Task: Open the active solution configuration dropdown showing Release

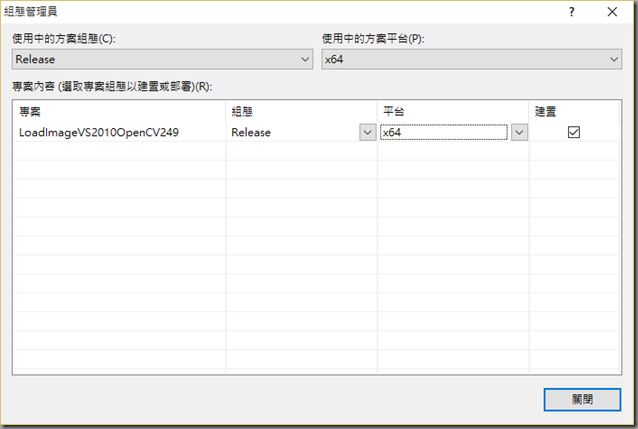Action: point(162,59)
